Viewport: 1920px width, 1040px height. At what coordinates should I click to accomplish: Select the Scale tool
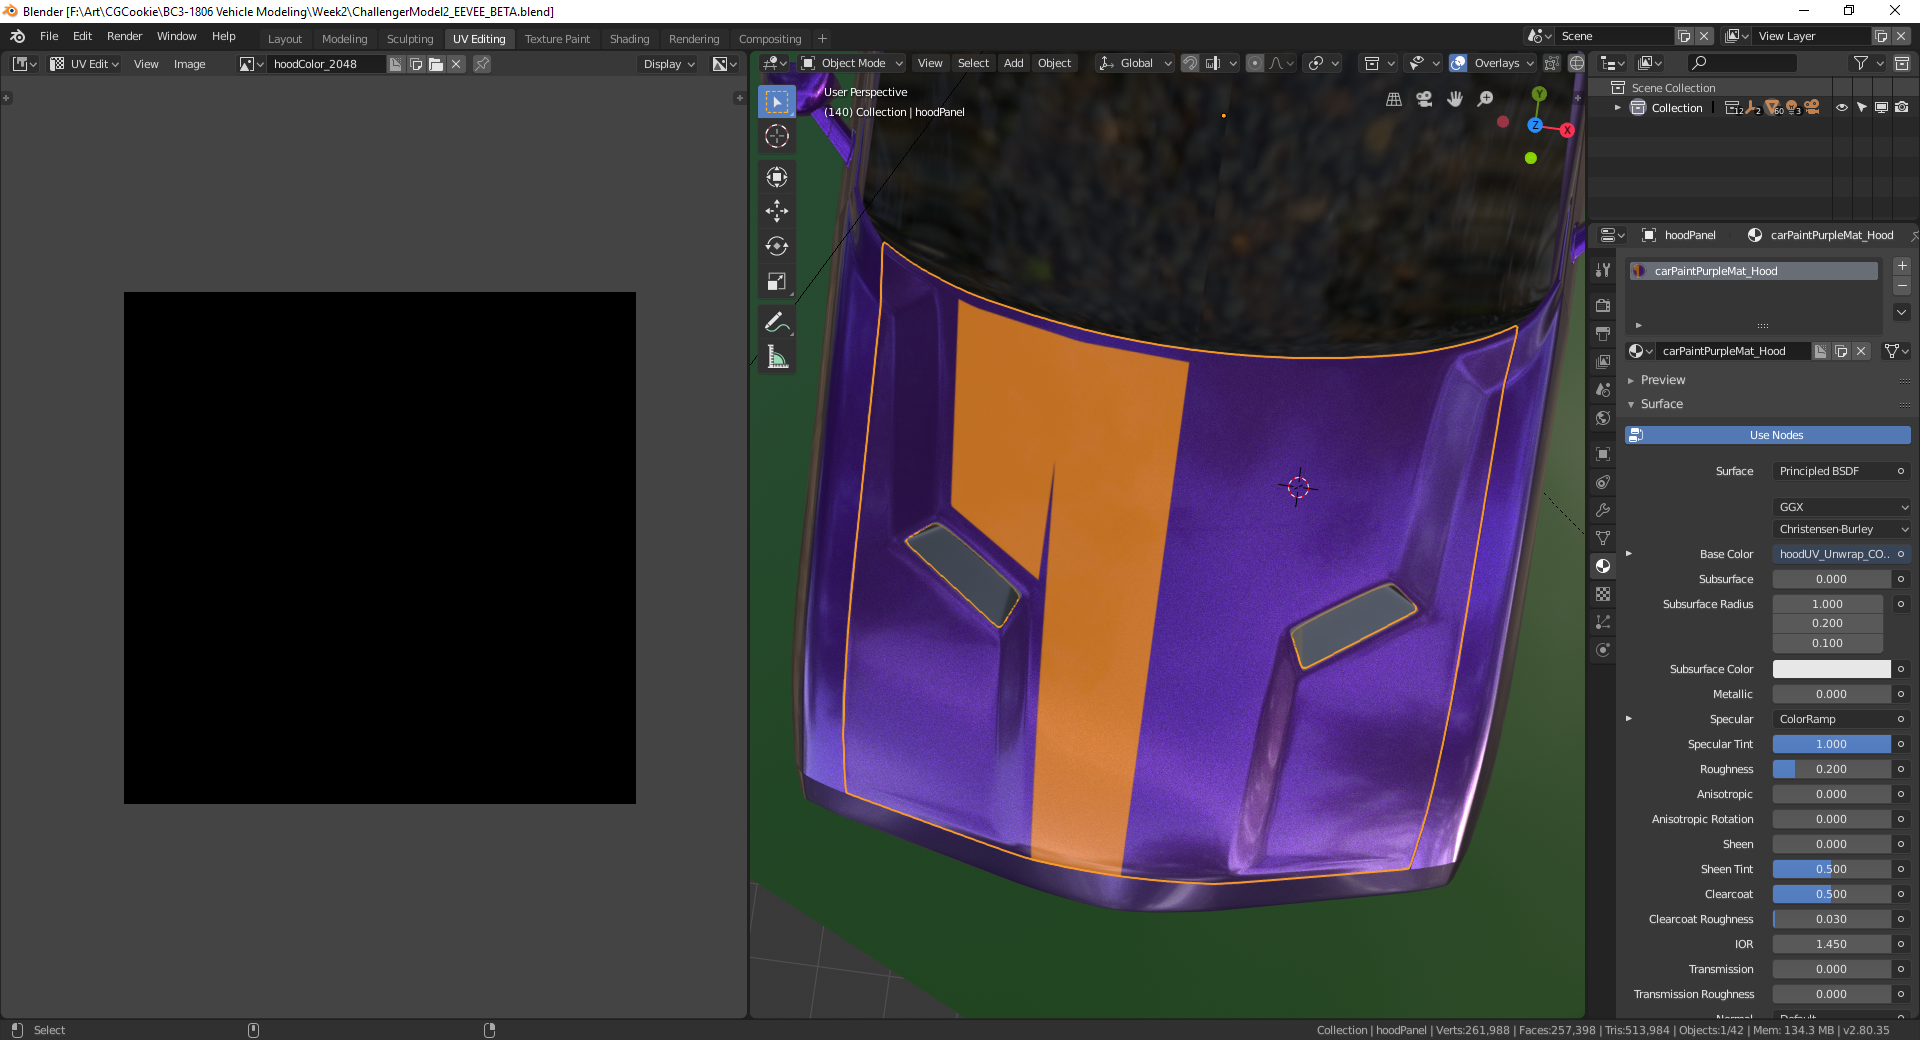click(777, 282)
